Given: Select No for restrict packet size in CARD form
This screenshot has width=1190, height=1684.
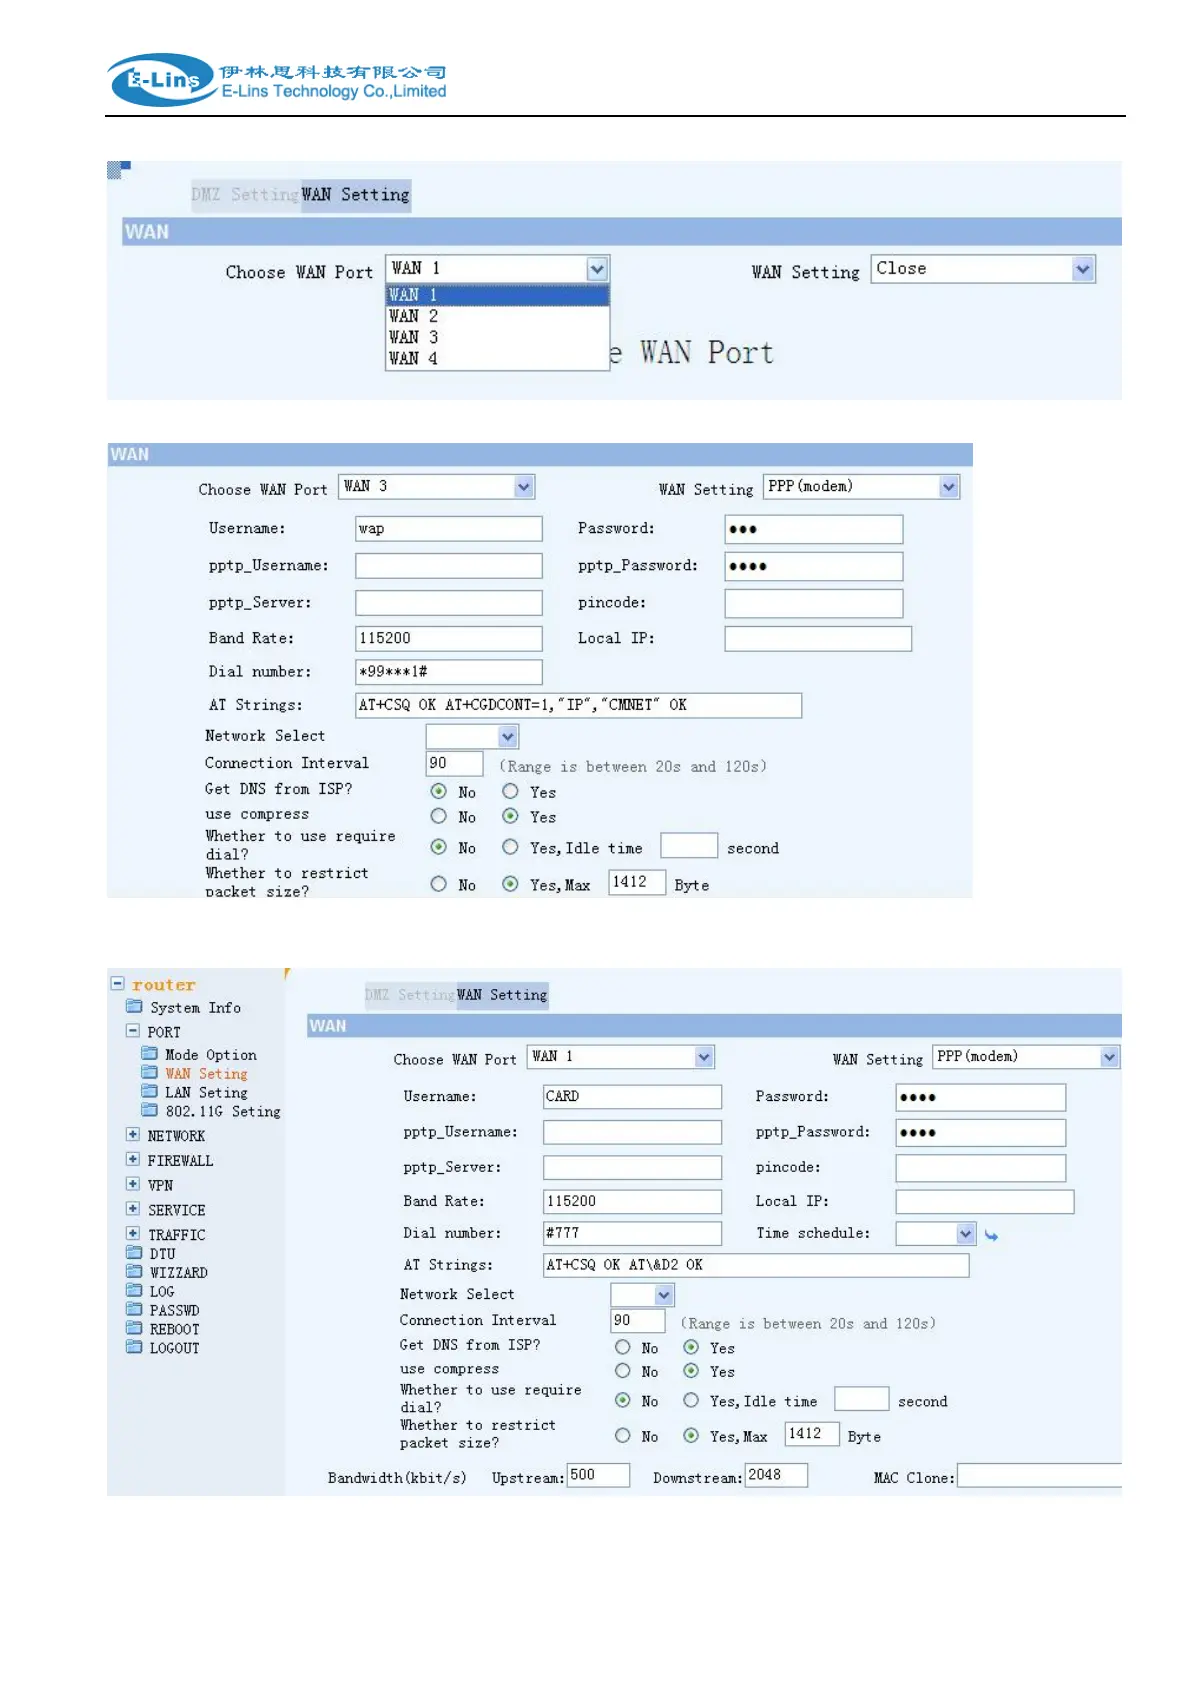Looking at the screenshot, I should (x=622, y=1436).
